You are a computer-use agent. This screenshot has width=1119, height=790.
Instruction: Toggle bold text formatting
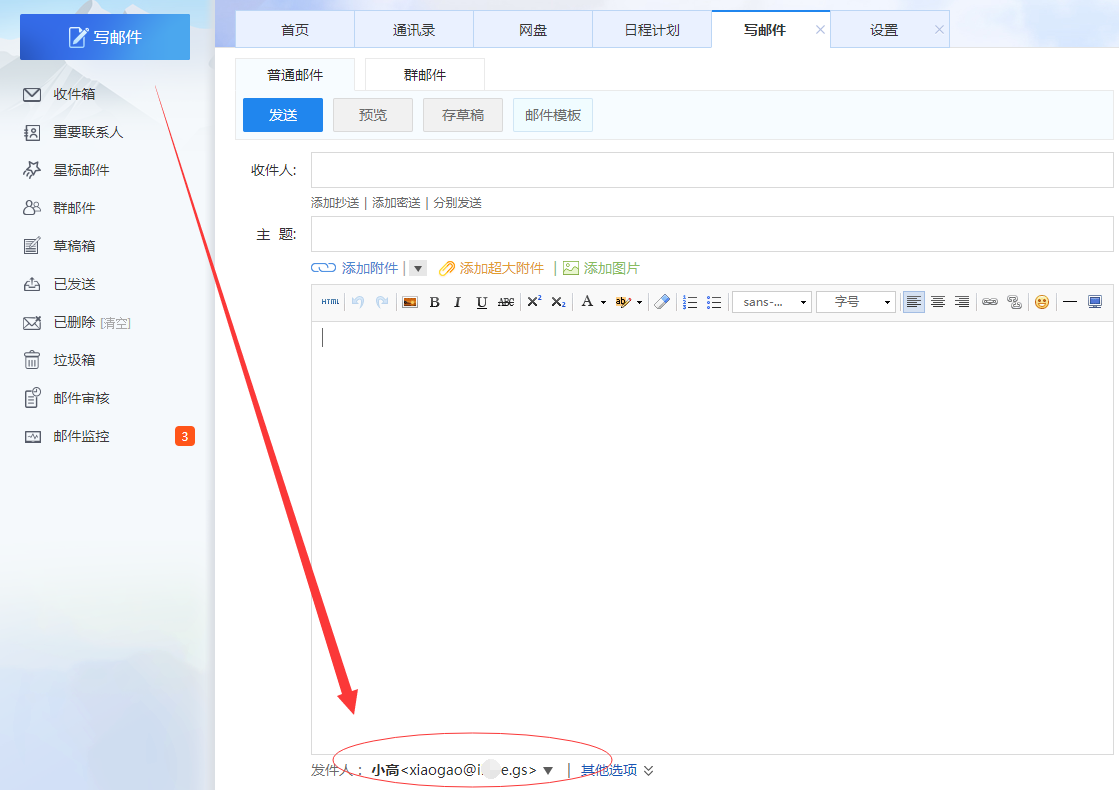(434, 302)
